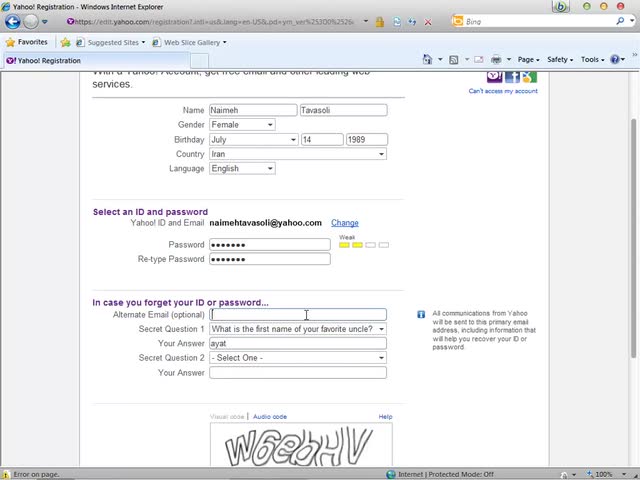Screen dimensions: 640x480
Task: Stop loading with the red X icon
Action: click(428, 22)
